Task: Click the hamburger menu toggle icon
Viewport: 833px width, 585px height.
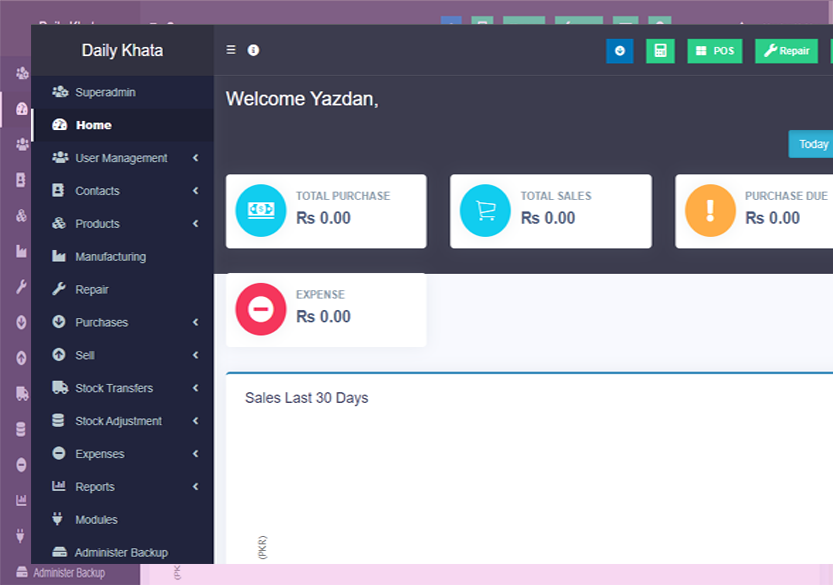Action: (231, 50)
